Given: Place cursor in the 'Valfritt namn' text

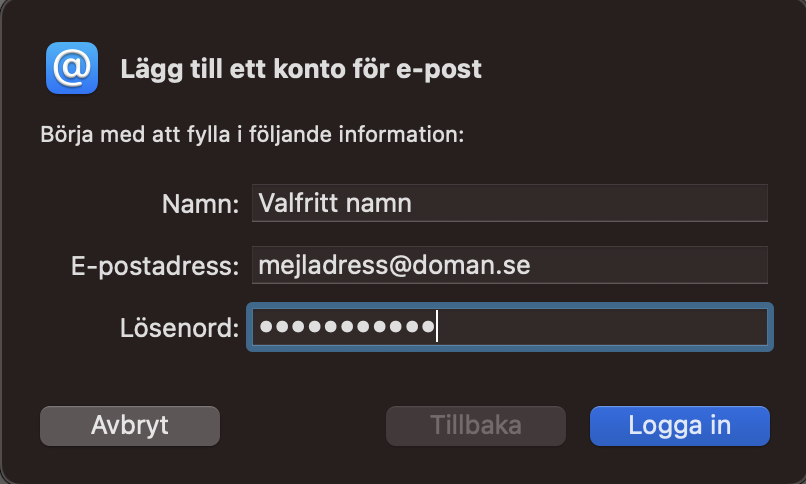Looking at the screenshot, I should click(x=335, y=203).
